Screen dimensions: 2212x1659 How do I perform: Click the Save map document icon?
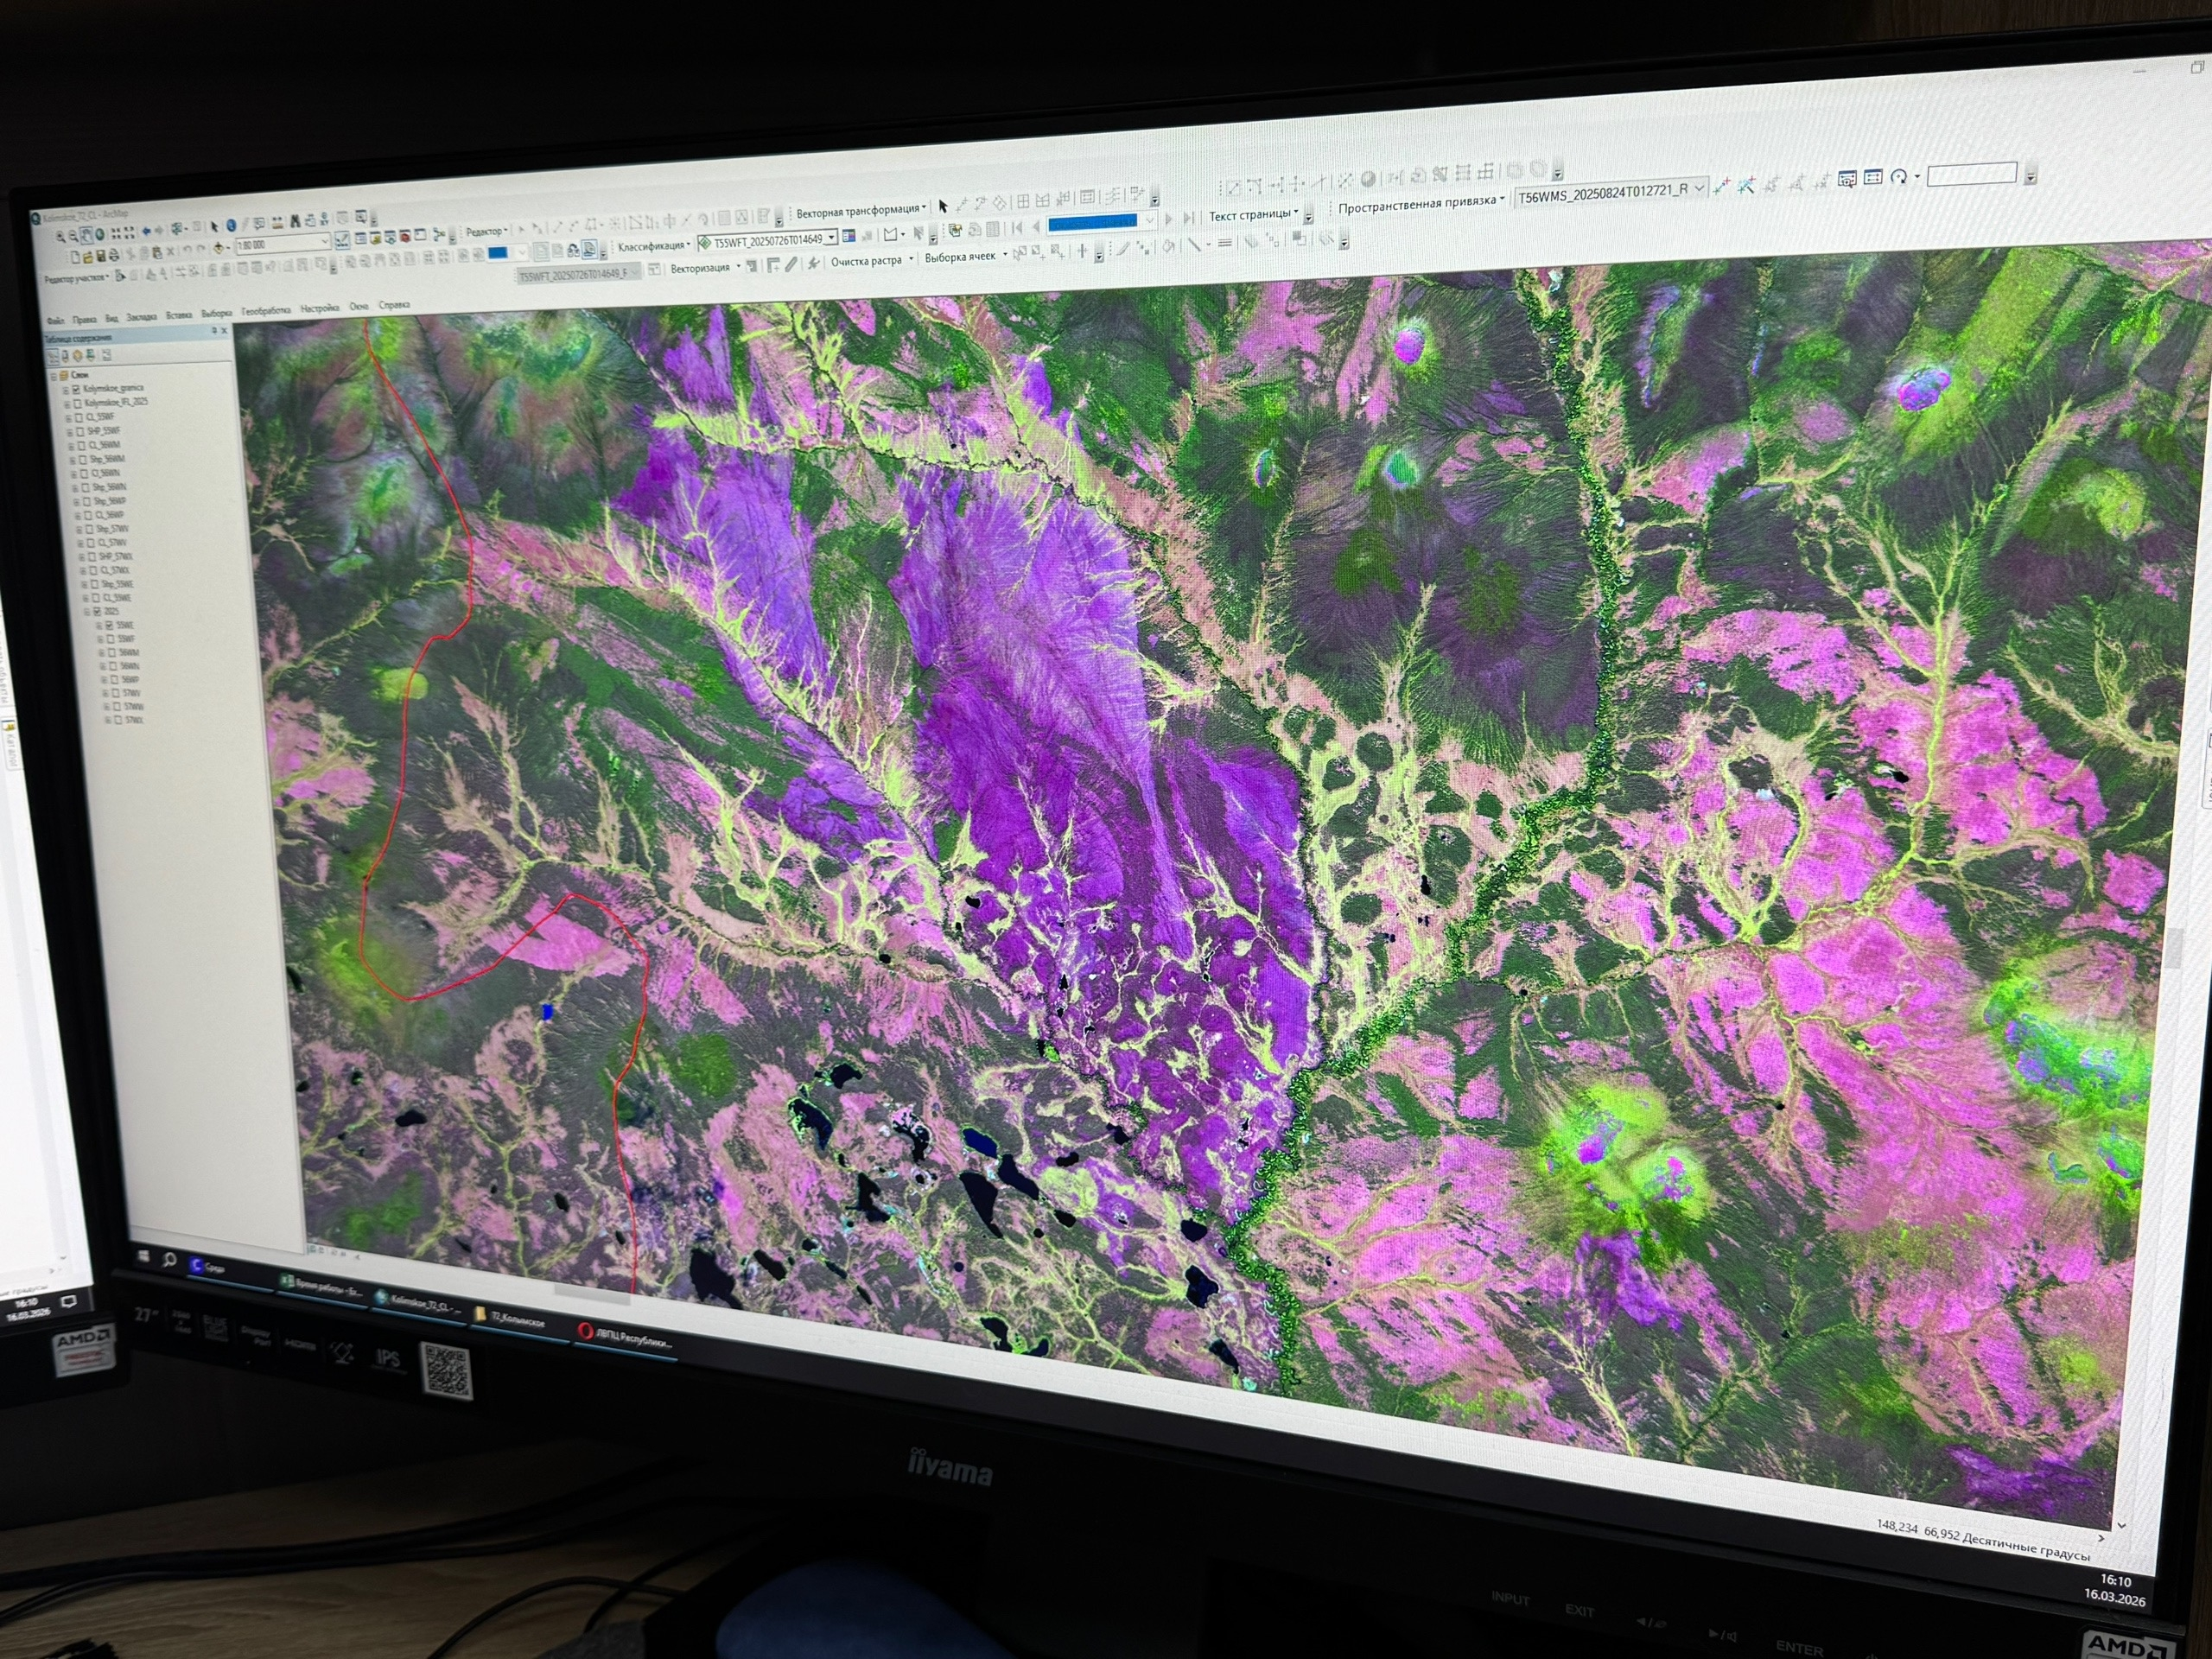click(x=102, y=257)
